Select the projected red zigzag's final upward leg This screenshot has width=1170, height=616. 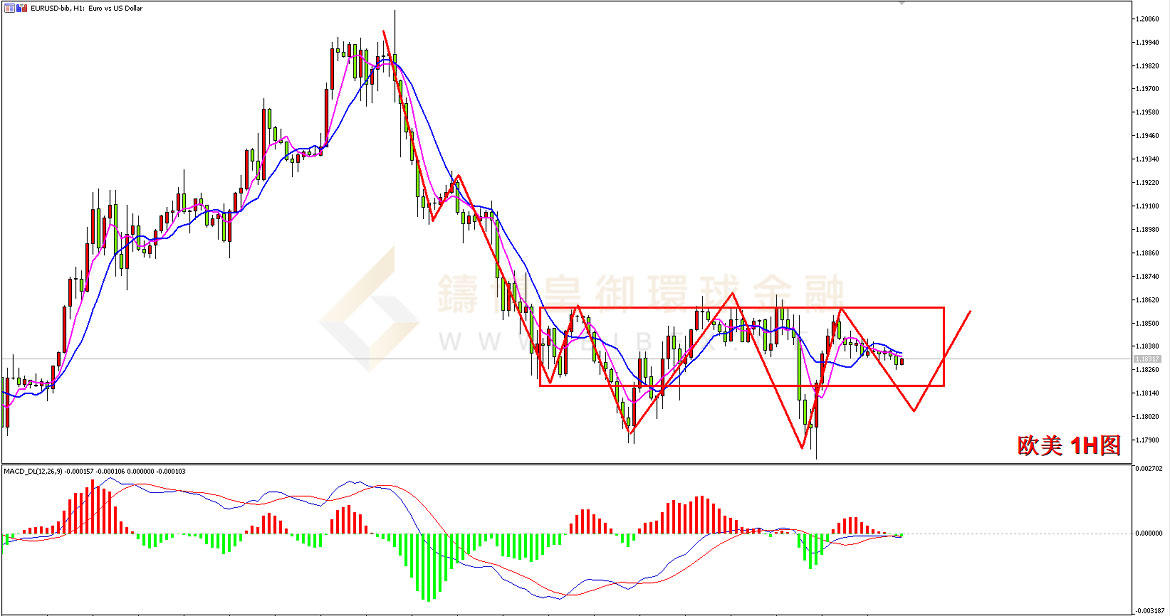943,360
